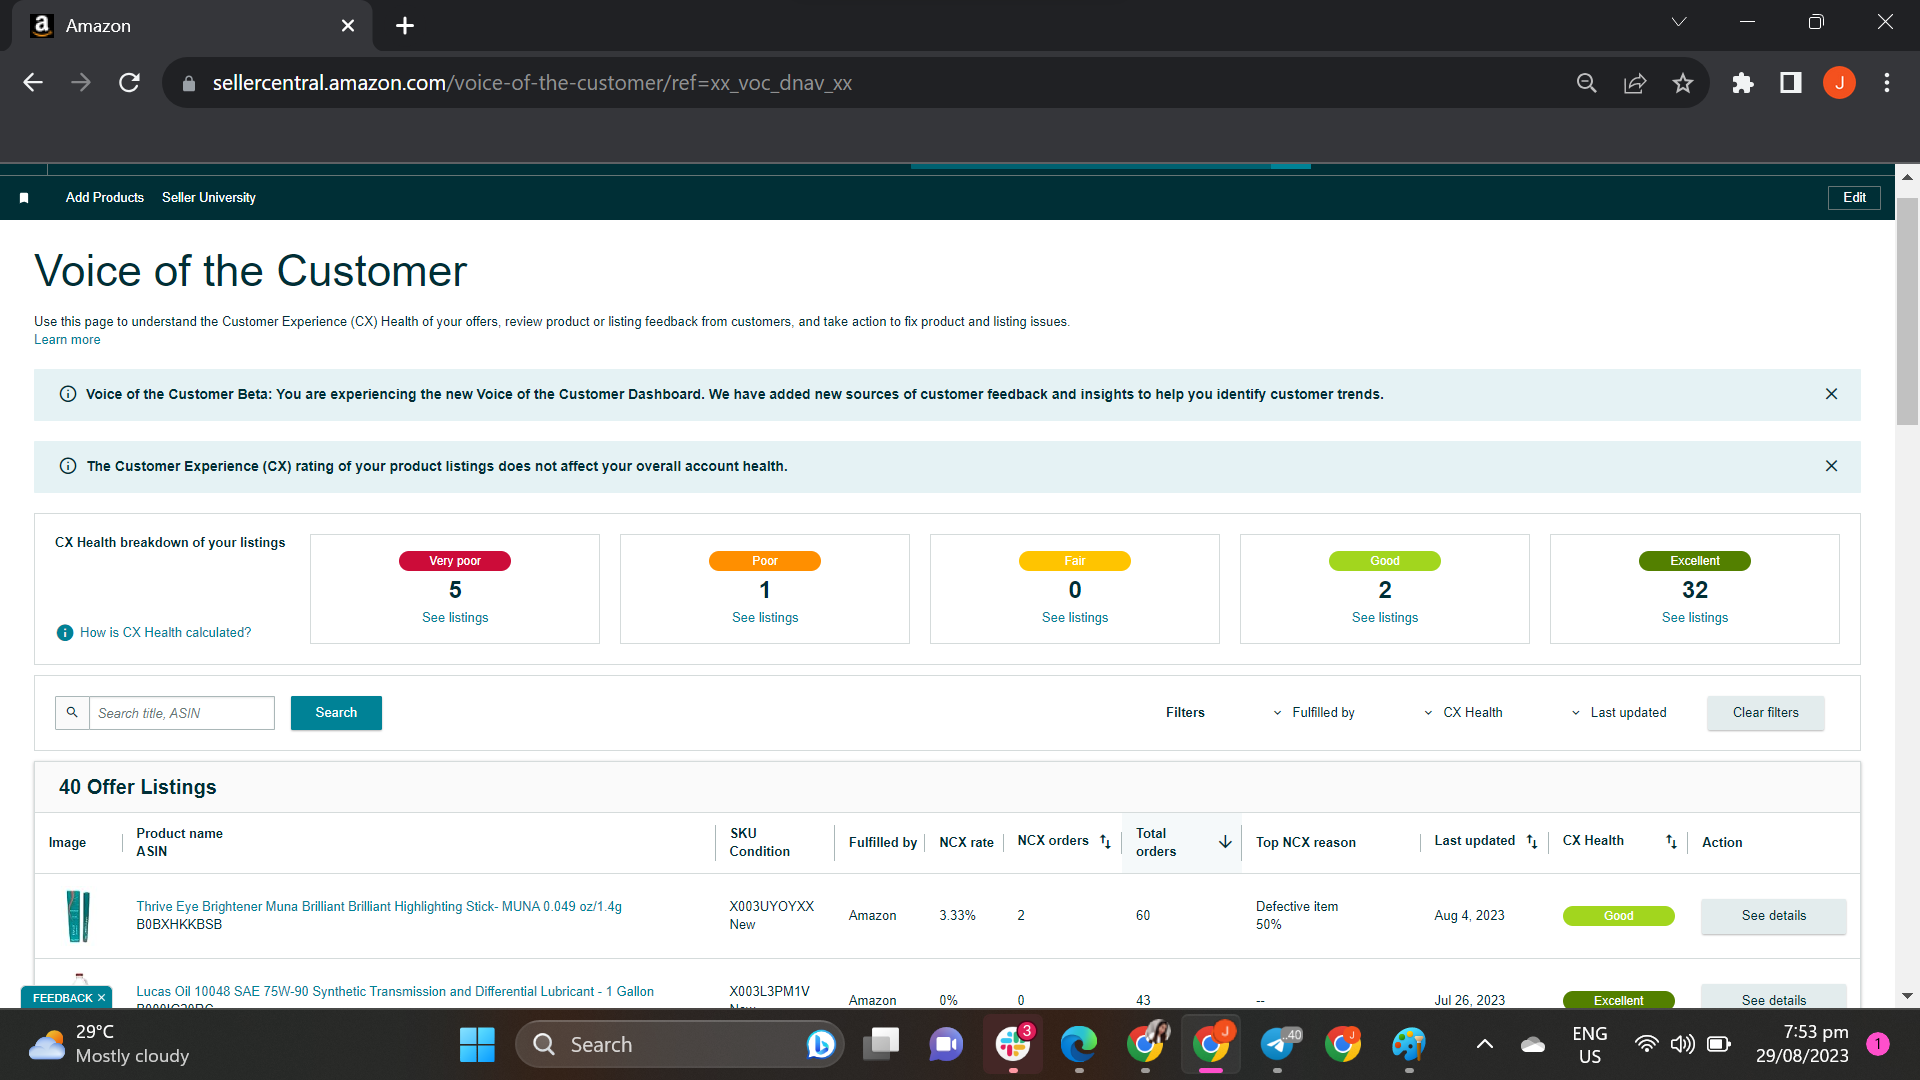Sort listings by NCX orders

(1105, 842)
